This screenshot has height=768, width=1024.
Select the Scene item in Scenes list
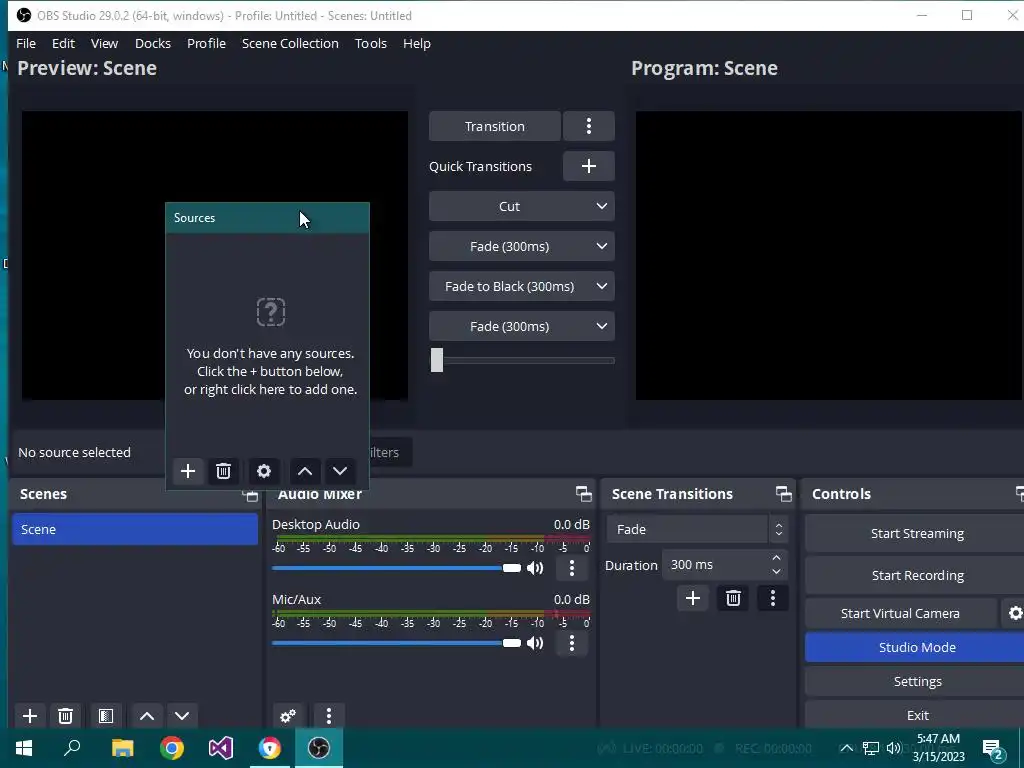(x=135, y=529)
